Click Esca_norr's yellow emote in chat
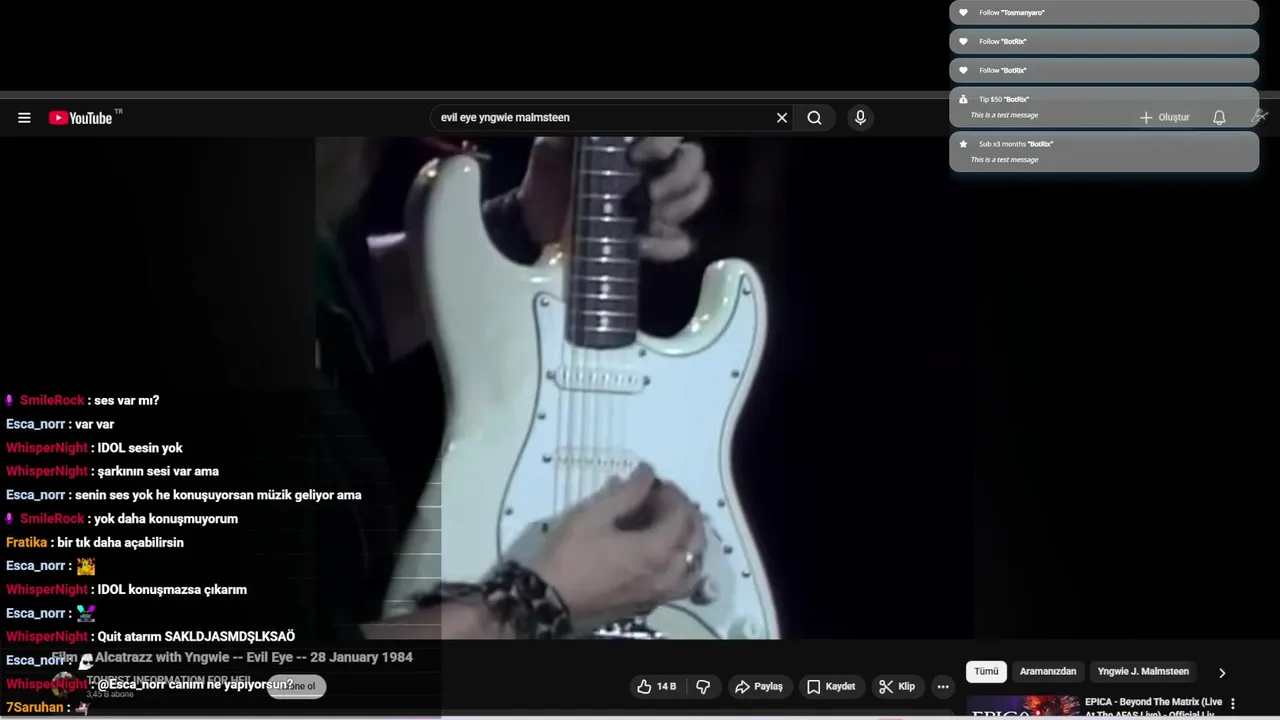1280x720 pixels. 86,566
